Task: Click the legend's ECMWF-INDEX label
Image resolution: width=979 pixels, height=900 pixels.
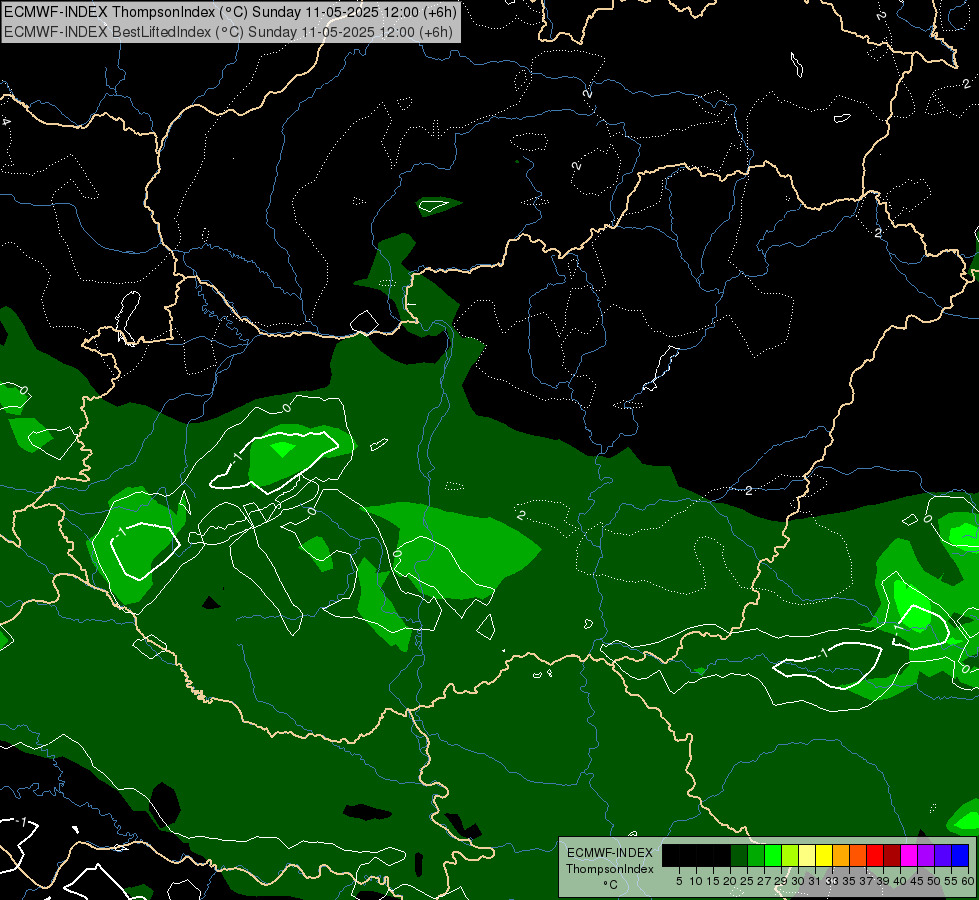Action: (610, 853)
